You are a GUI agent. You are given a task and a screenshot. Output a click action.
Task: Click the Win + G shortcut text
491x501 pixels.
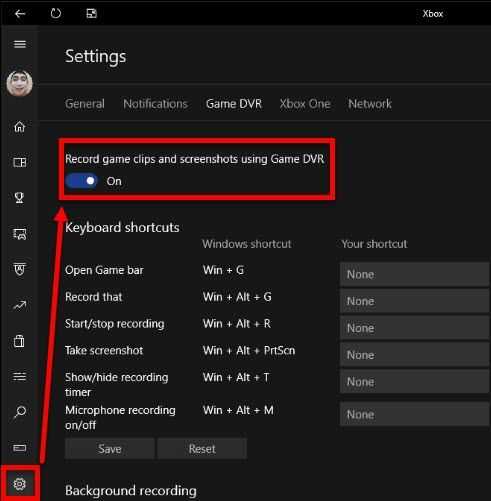pos(223,270)
